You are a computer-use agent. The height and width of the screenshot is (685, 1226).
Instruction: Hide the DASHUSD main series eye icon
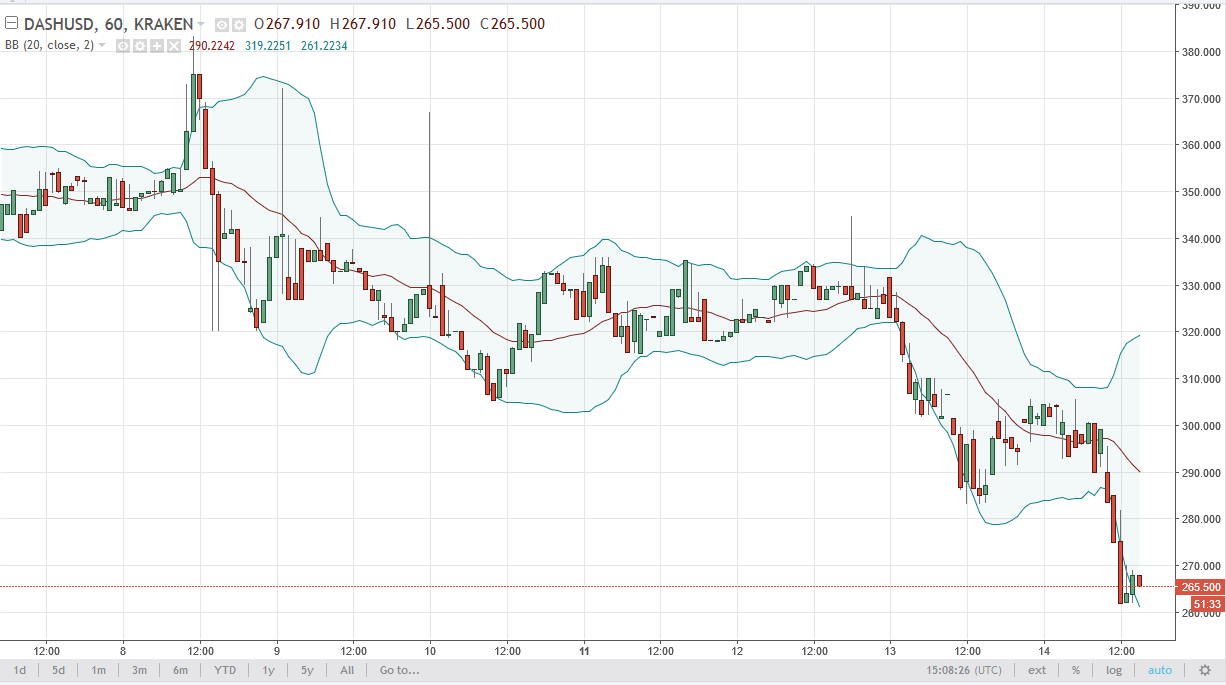(222, 24)
